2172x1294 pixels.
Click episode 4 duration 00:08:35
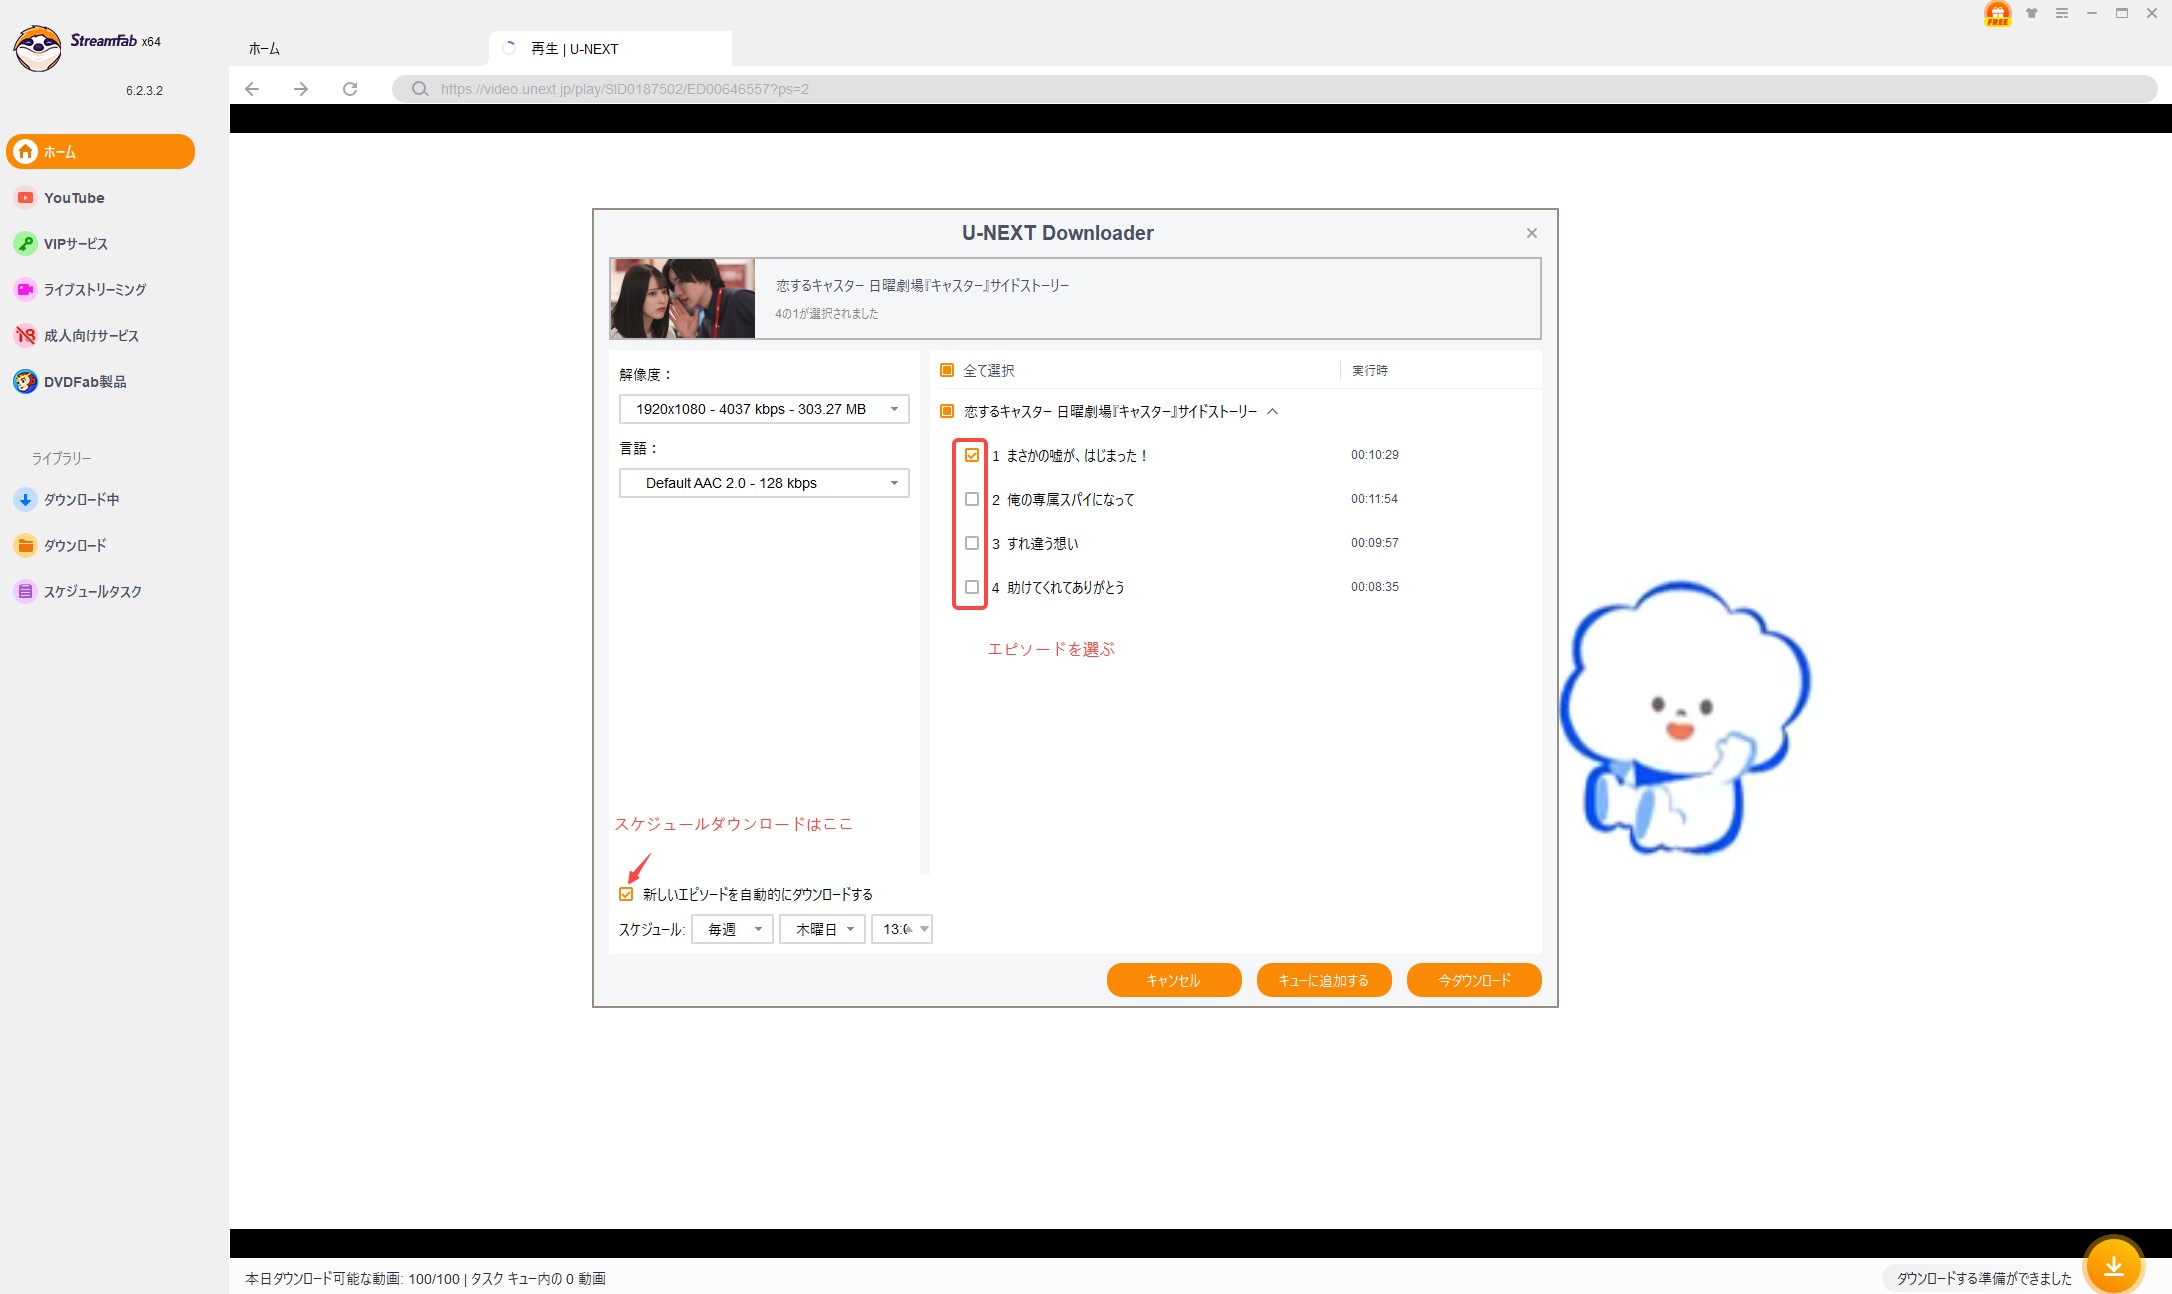click(1375, 587)
